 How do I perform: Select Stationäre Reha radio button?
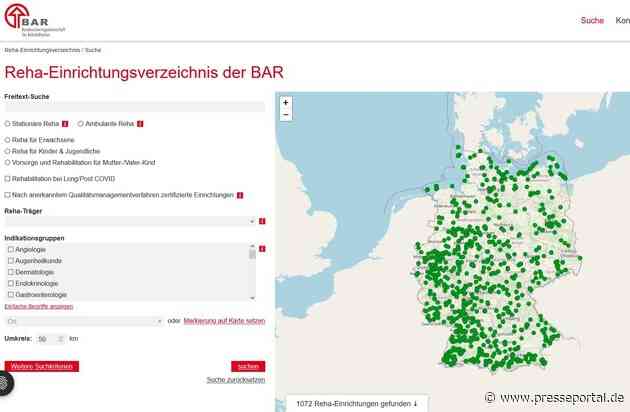click(7, 124)
